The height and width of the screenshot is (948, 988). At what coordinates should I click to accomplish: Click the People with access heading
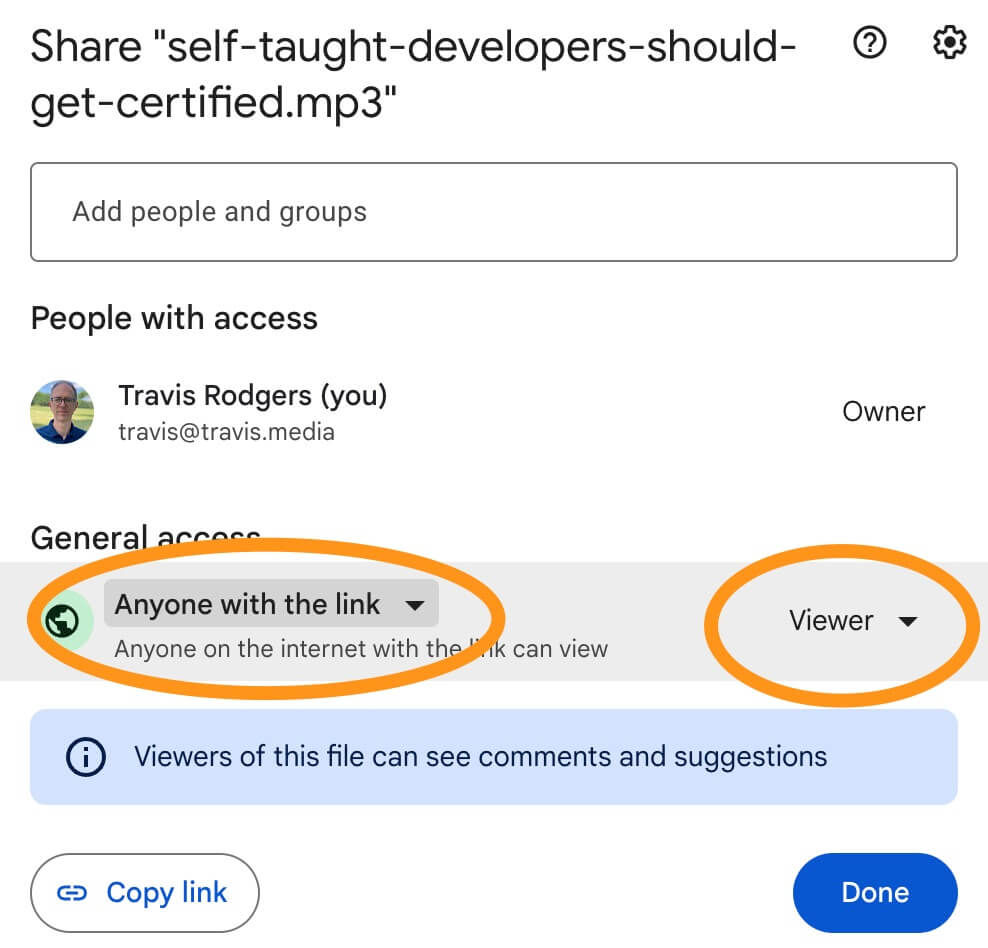click(x=174, y=318)
